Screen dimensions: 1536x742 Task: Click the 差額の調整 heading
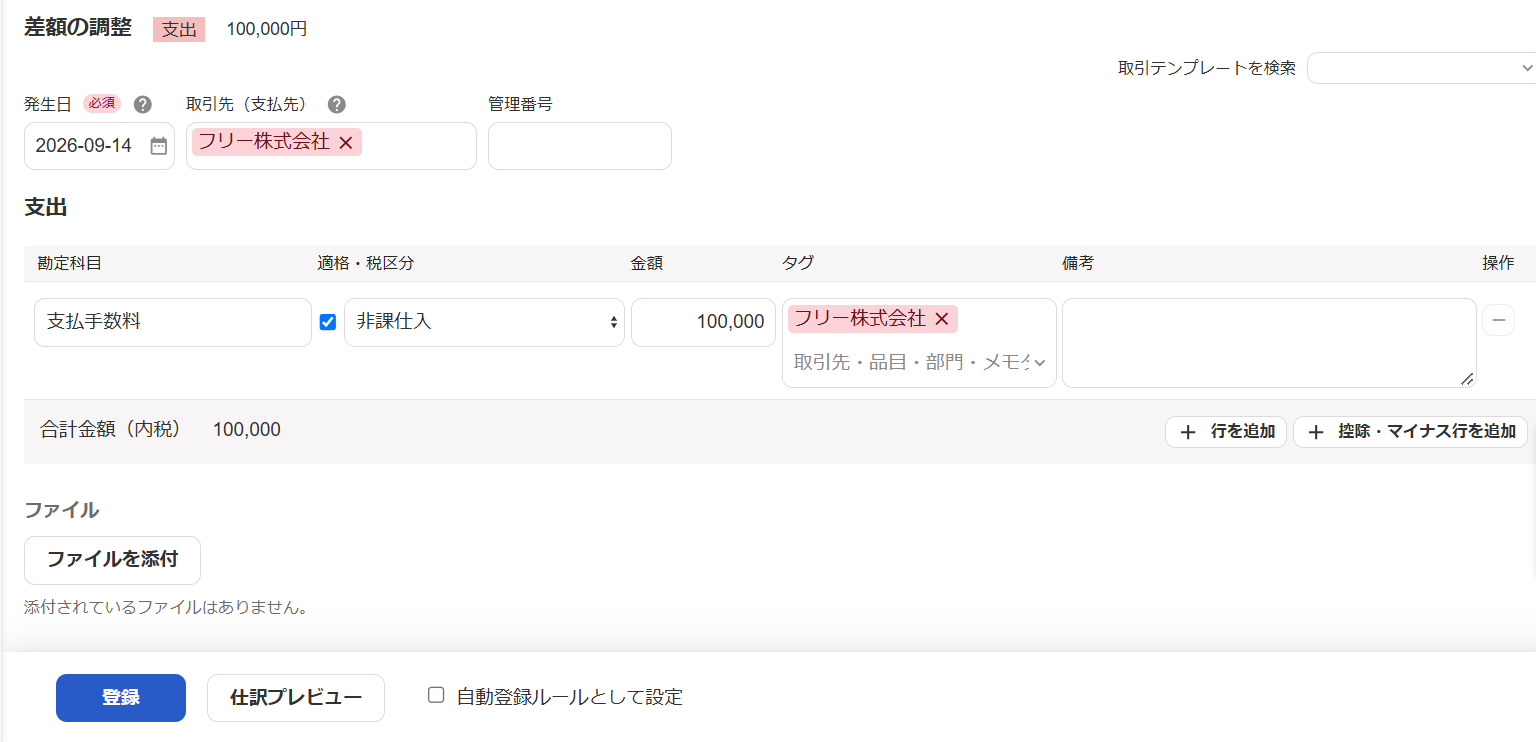[78, 28]
